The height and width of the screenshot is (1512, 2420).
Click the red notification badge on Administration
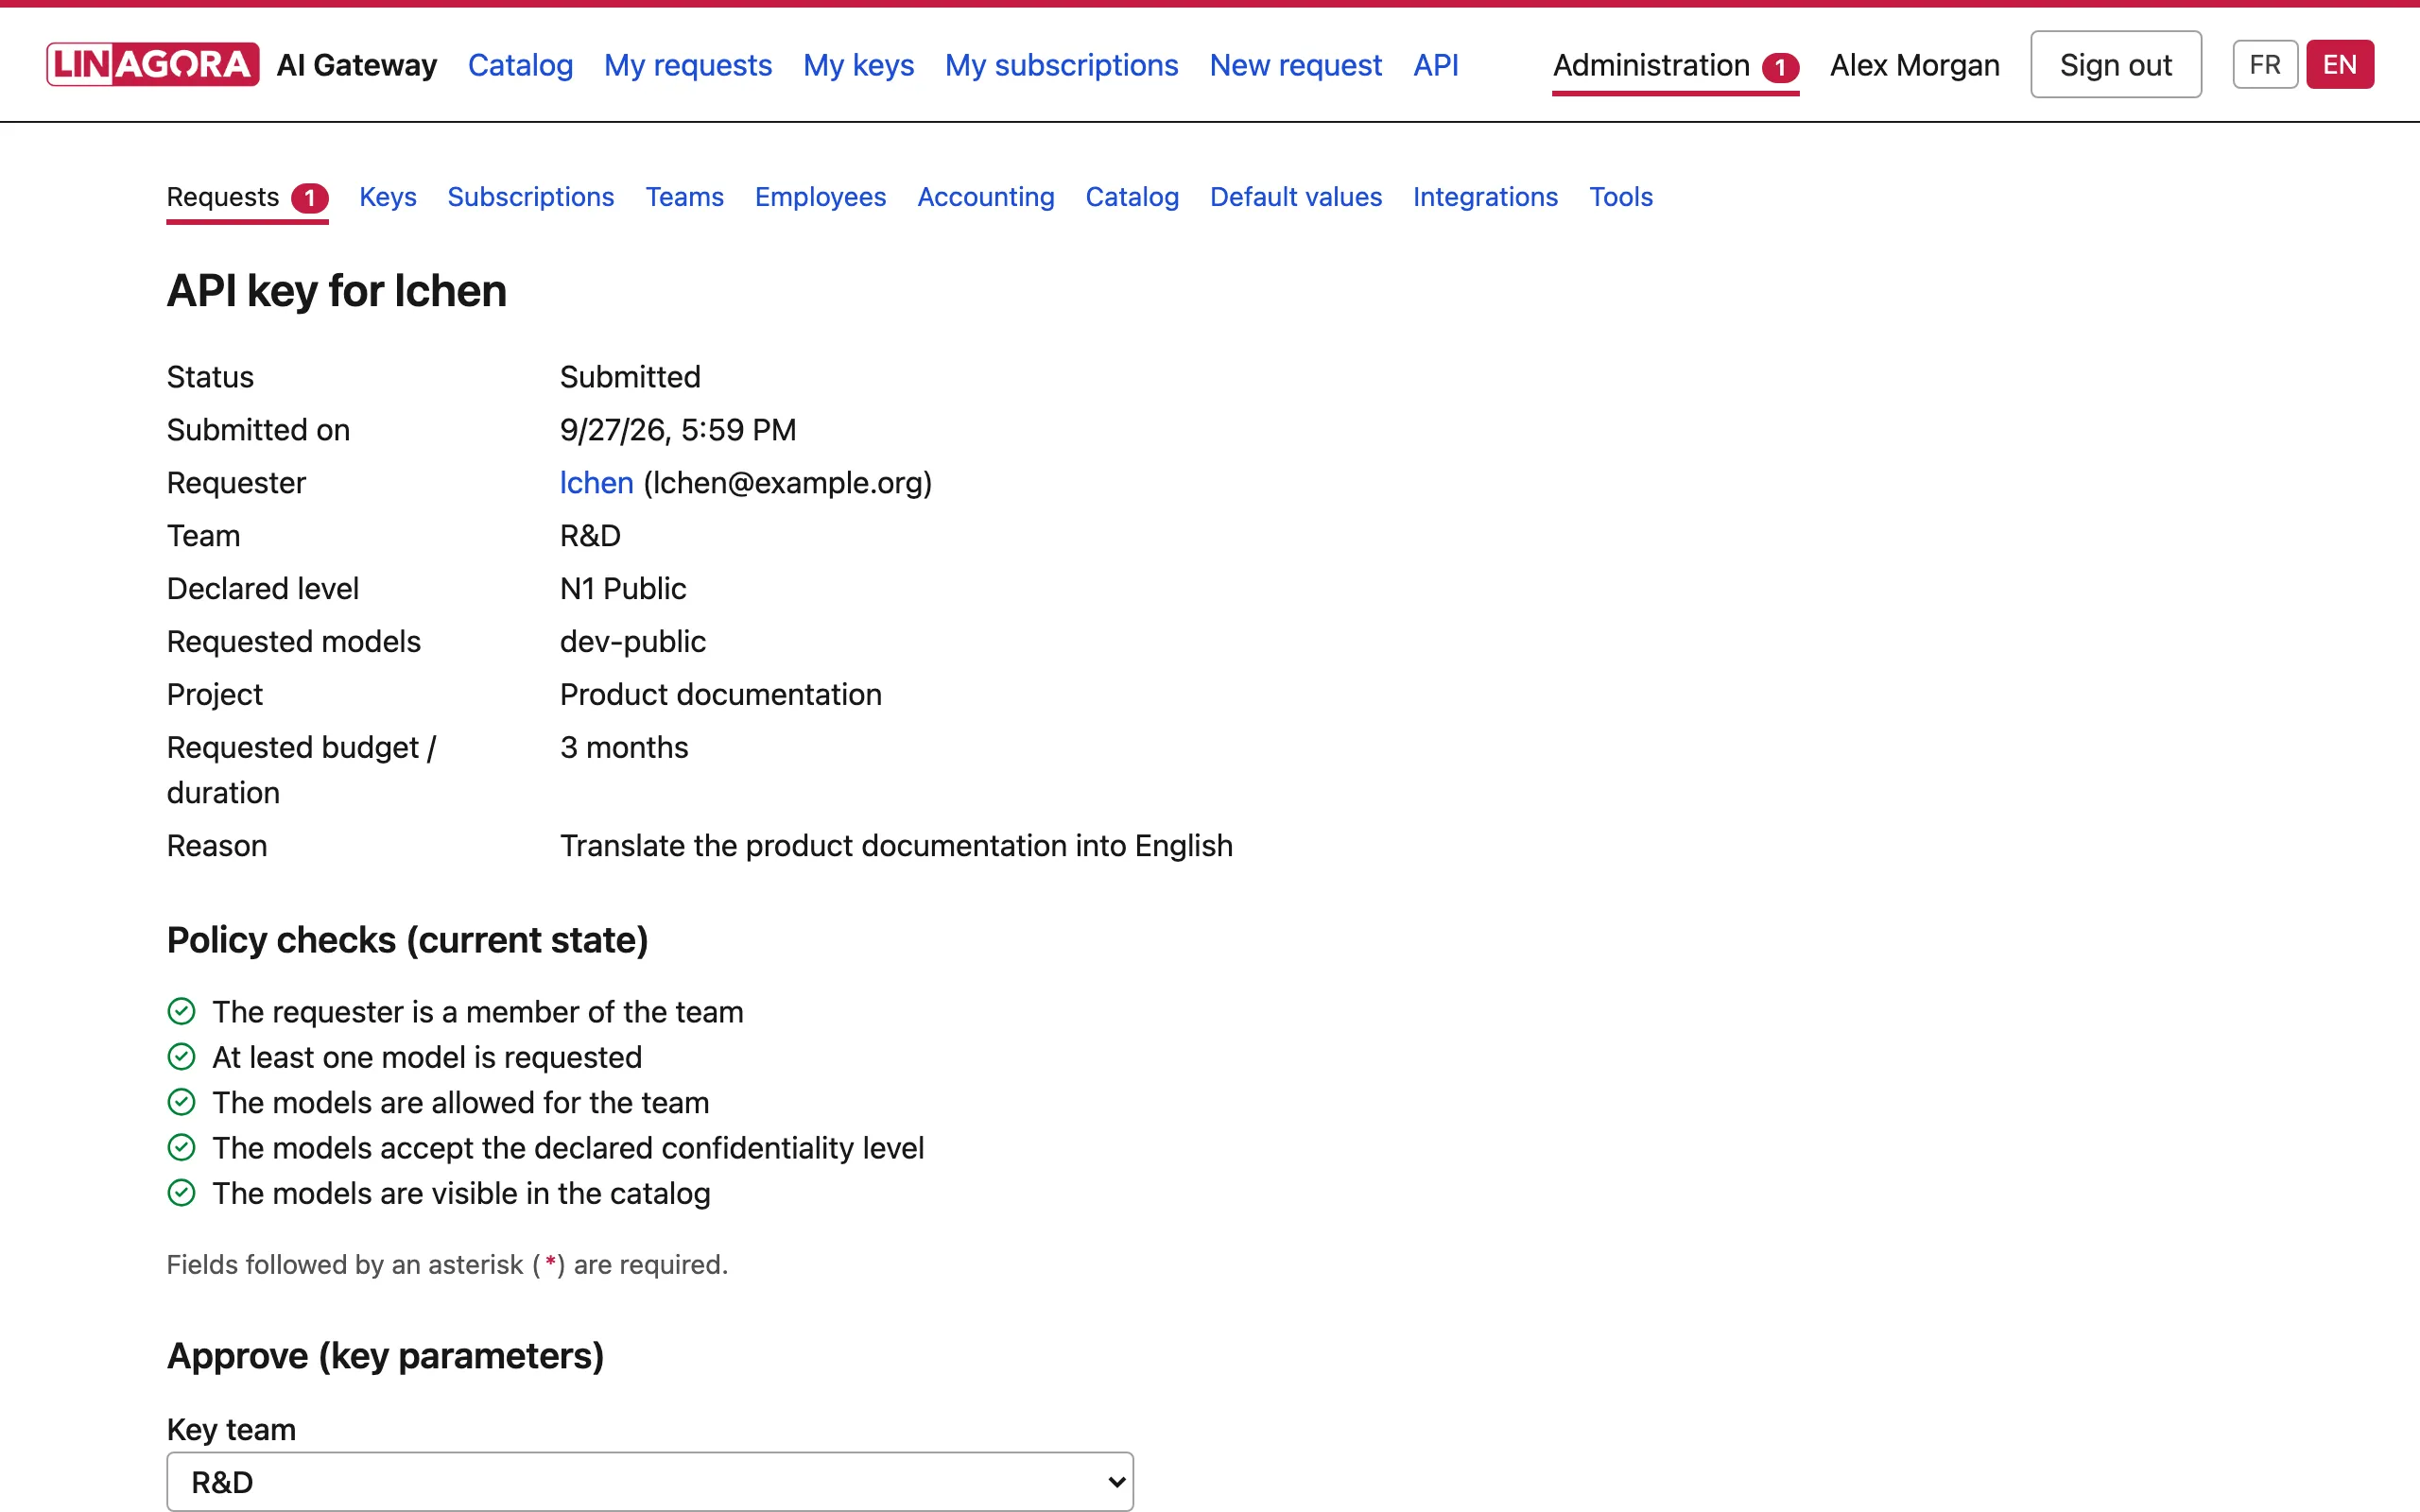coord(1780,67)
